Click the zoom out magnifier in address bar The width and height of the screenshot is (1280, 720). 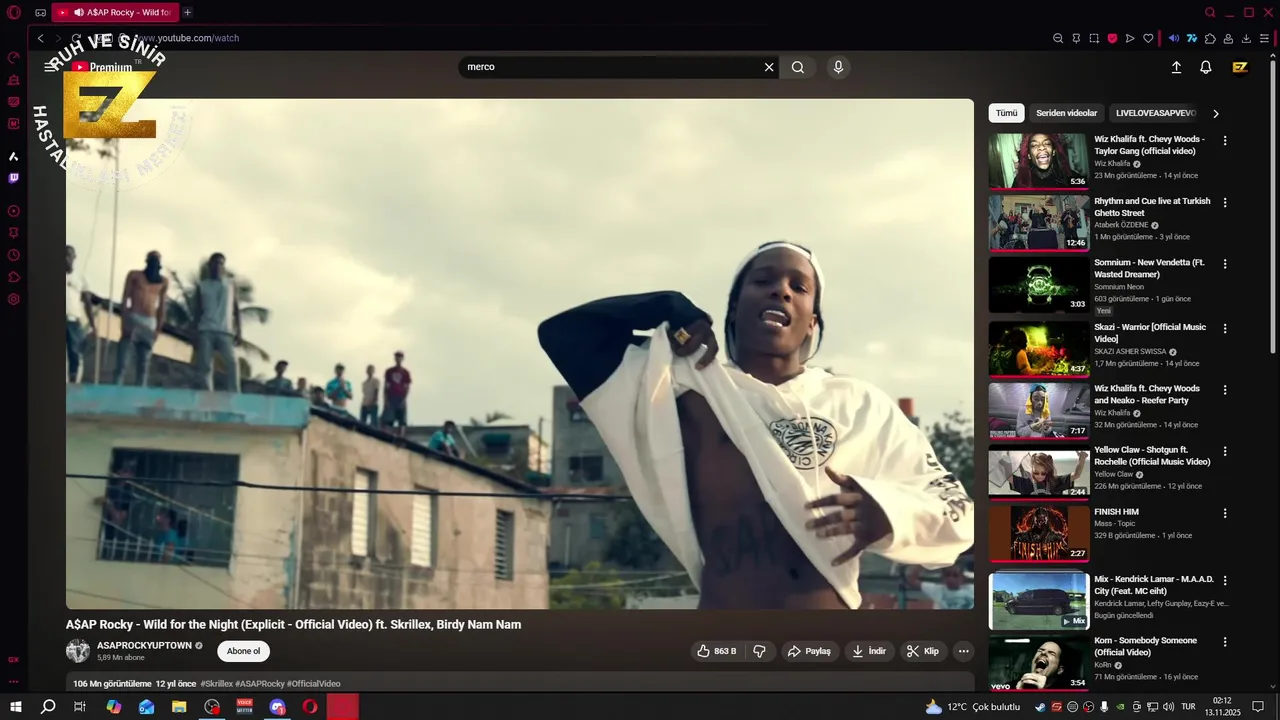[x=1058, y=38]
